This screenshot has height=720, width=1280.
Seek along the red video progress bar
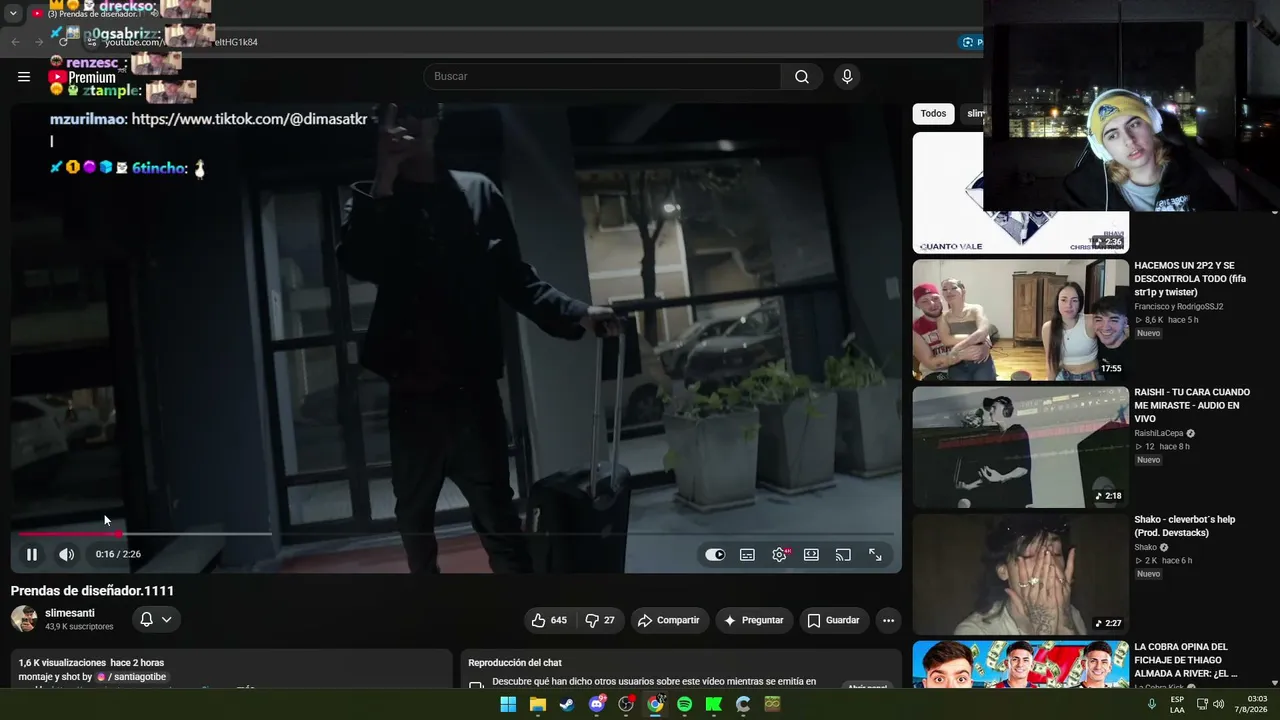[456, 534]
